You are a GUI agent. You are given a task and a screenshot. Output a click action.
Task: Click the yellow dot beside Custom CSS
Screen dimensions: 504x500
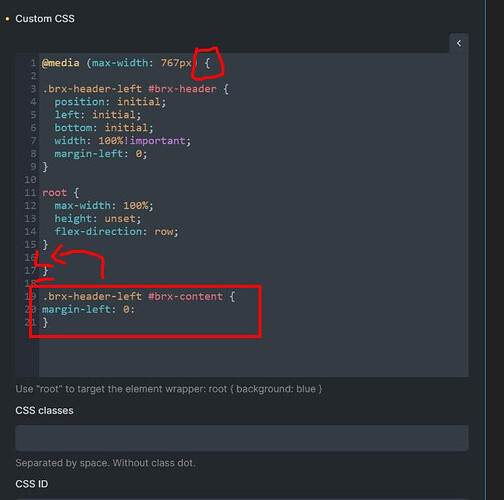7,19
